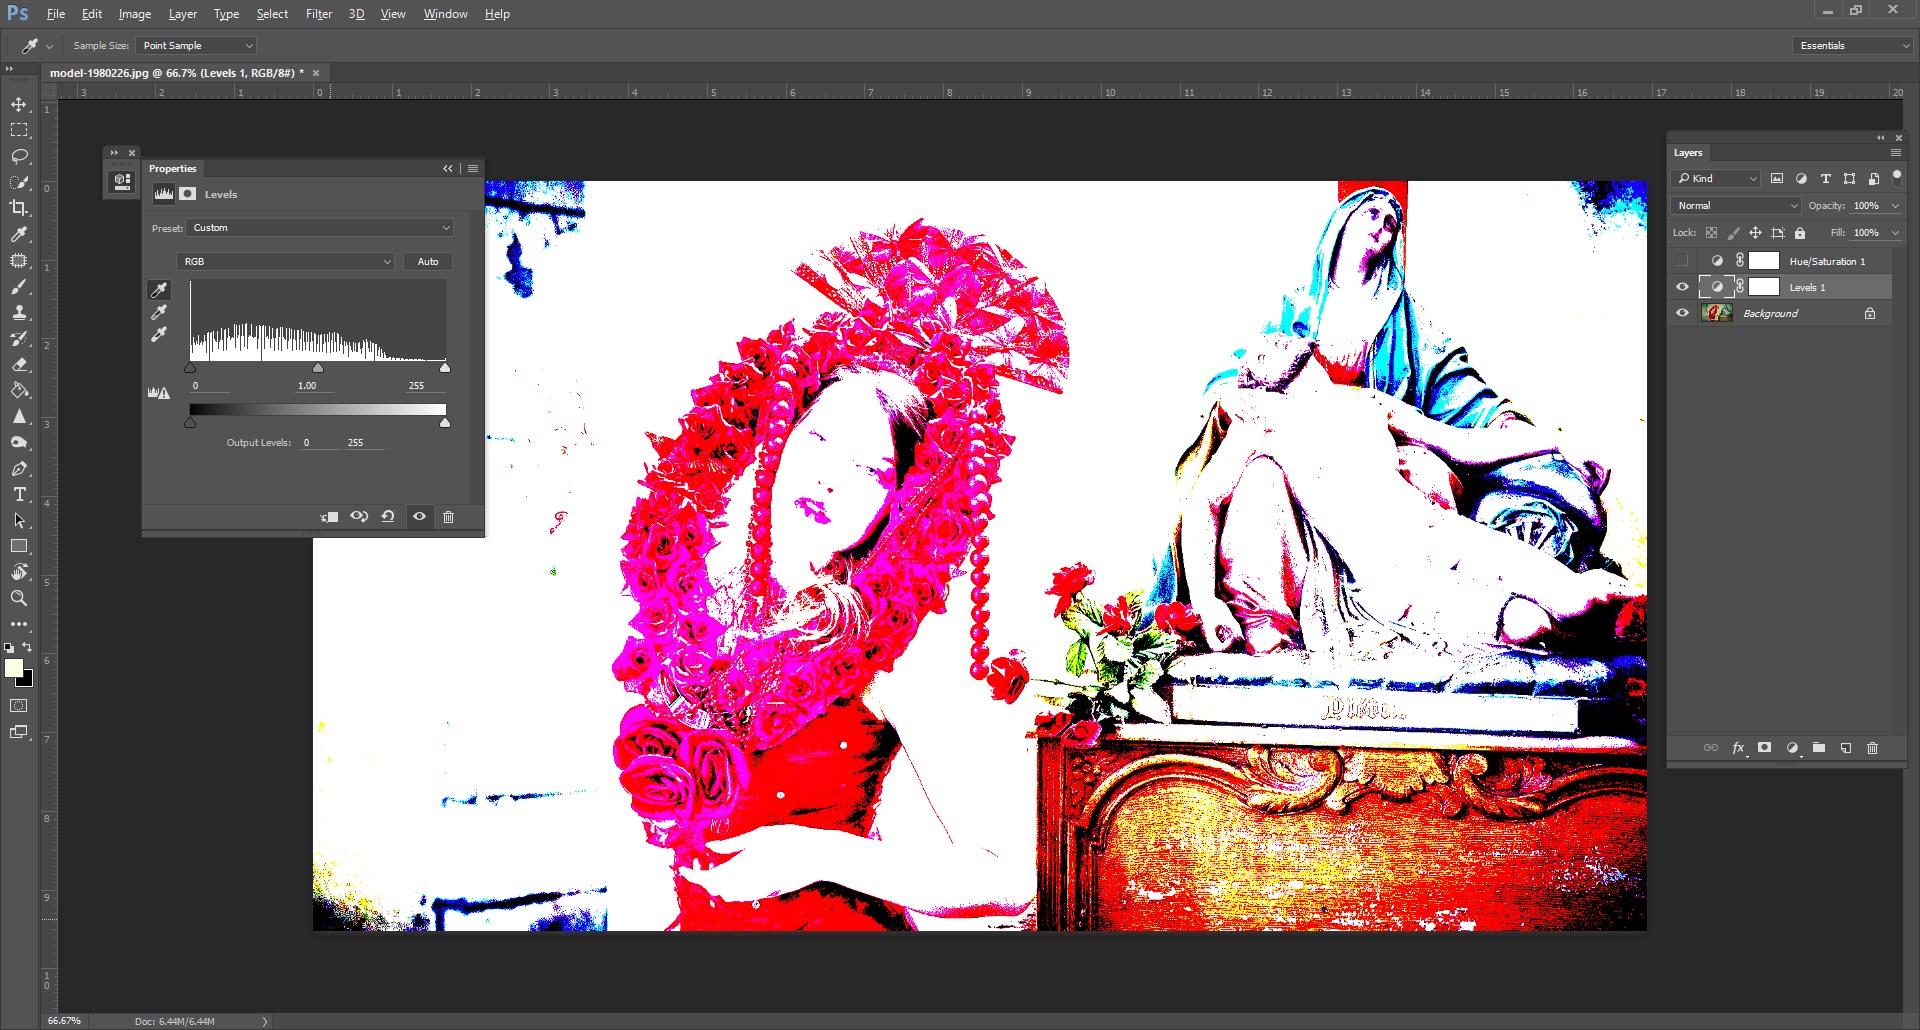Select the Zoom tool
Image resolution: width=1920 pixels, height=1030 pixels.
pos(19,598)
